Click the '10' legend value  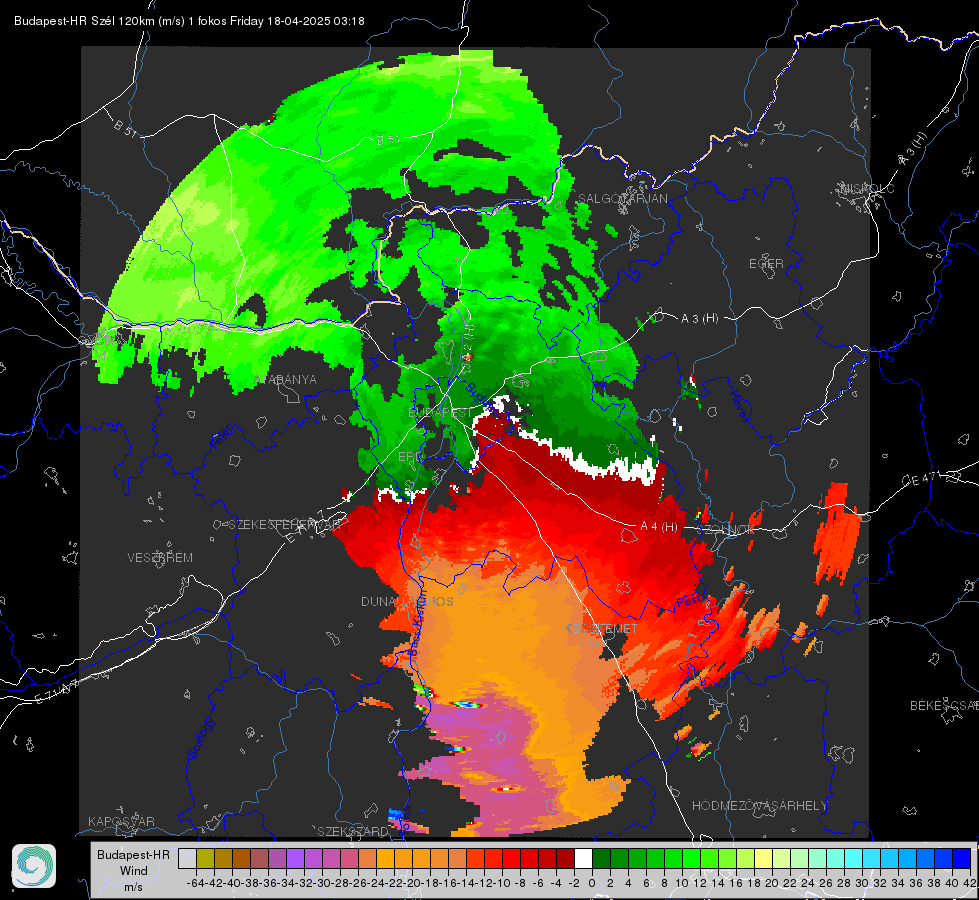click(682, 883)
